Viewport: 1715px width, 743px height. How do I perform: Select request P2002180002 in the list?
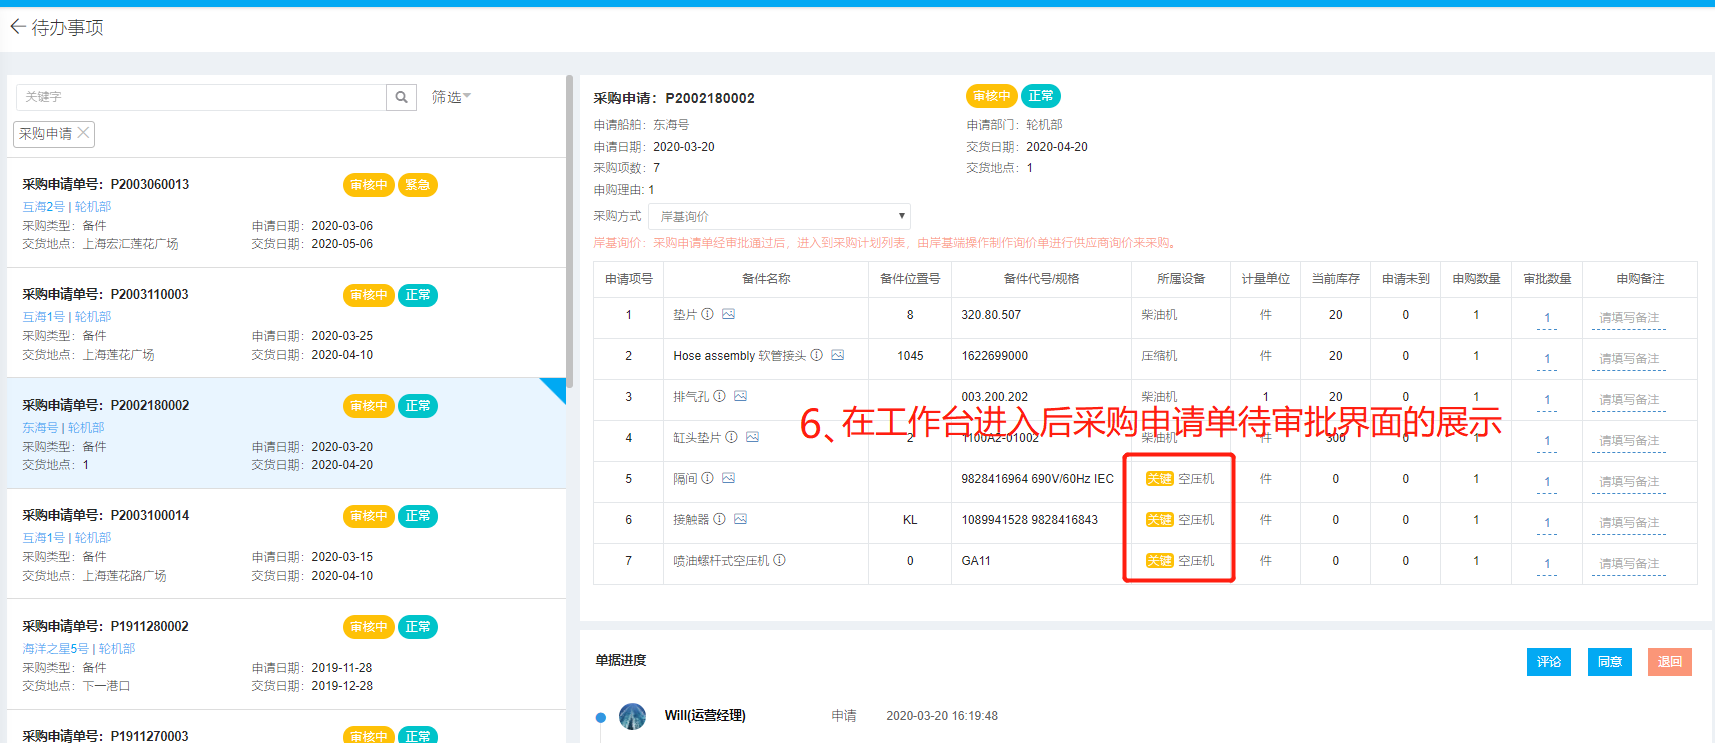coord(286,433)
